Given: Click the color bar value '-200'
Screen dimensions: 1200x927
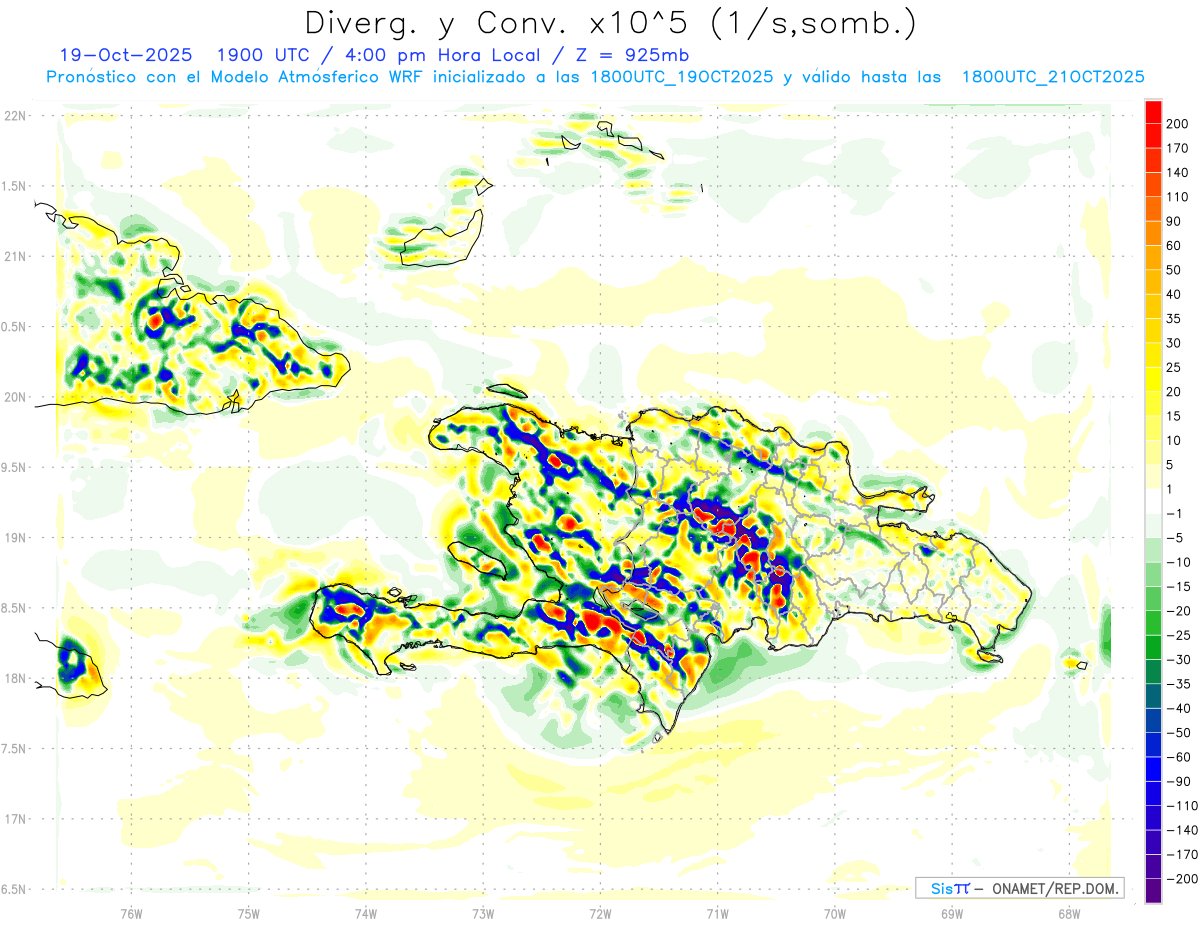Looking at the screenshot, I should (x=1182, y=880).
